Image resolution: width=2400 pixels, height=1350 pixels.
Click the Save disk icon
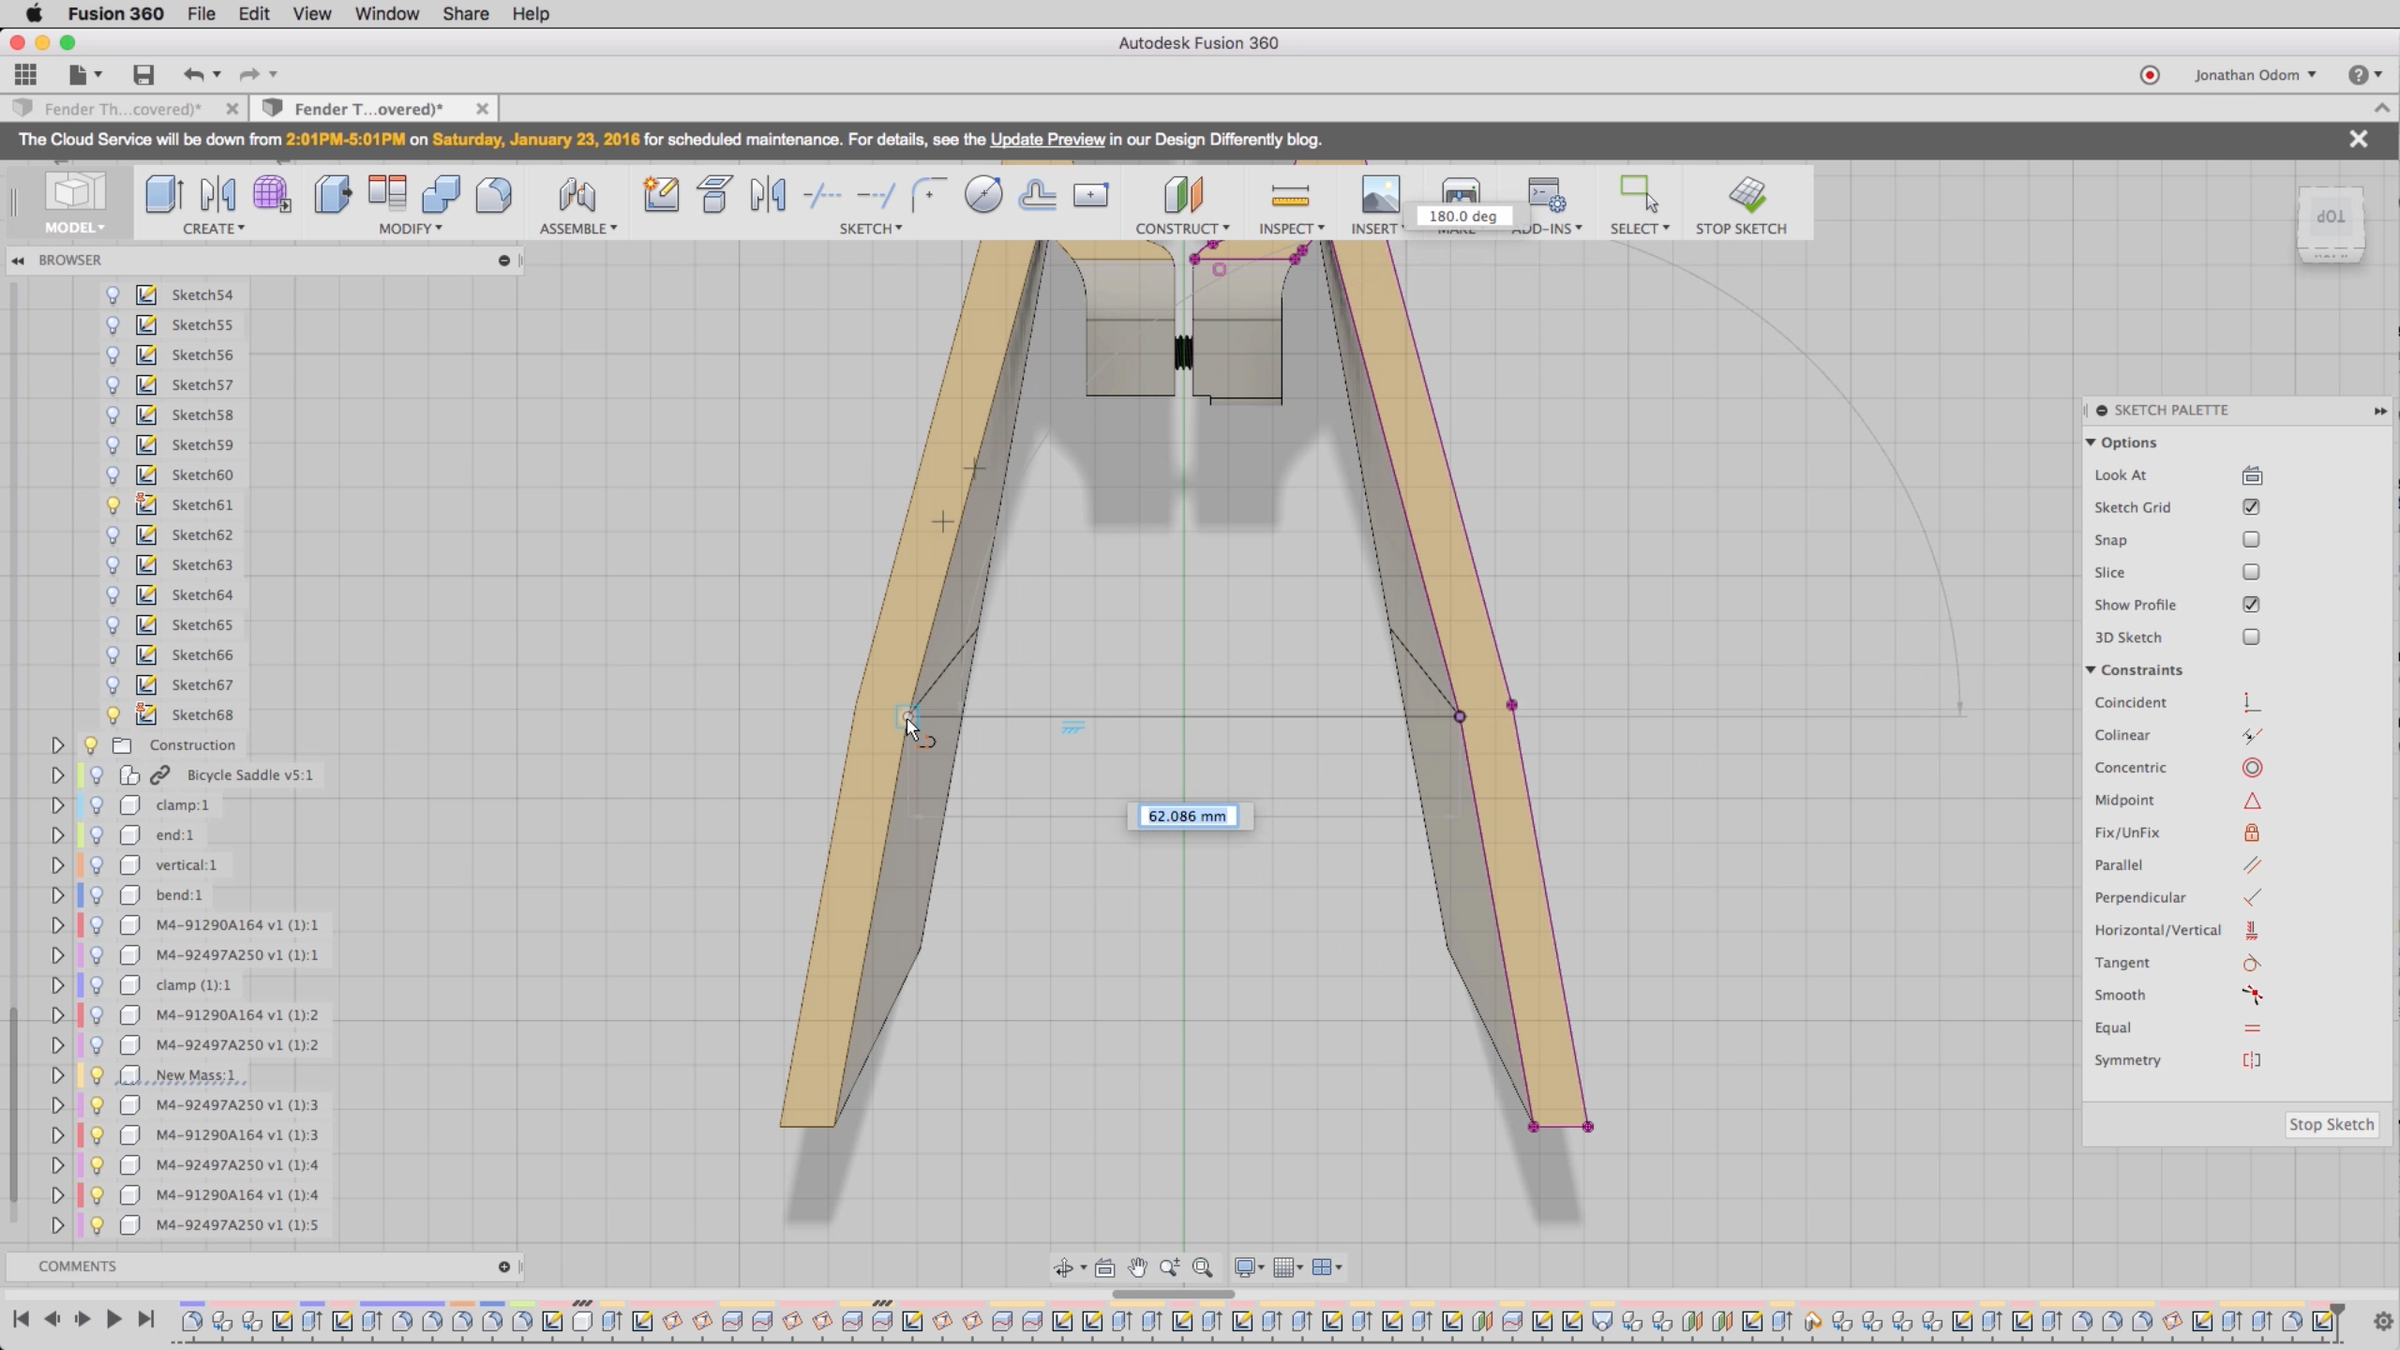[143, 75]
